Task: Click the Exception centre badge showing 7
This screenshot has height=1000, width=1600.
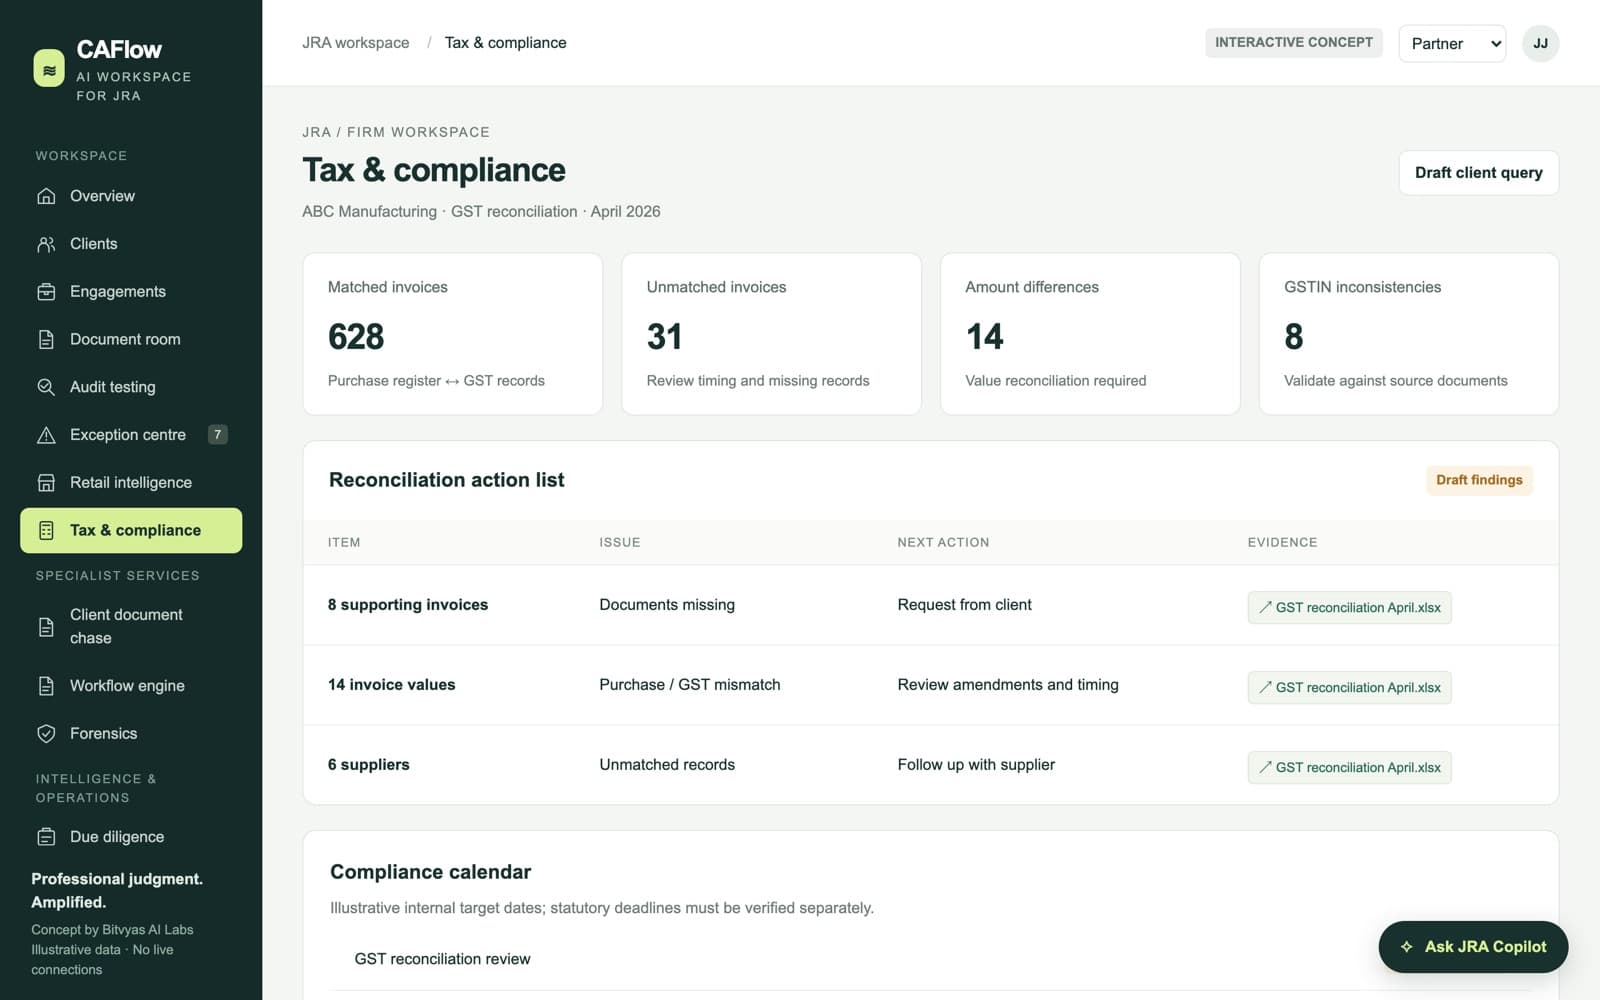Action: (x=217, y=434)
